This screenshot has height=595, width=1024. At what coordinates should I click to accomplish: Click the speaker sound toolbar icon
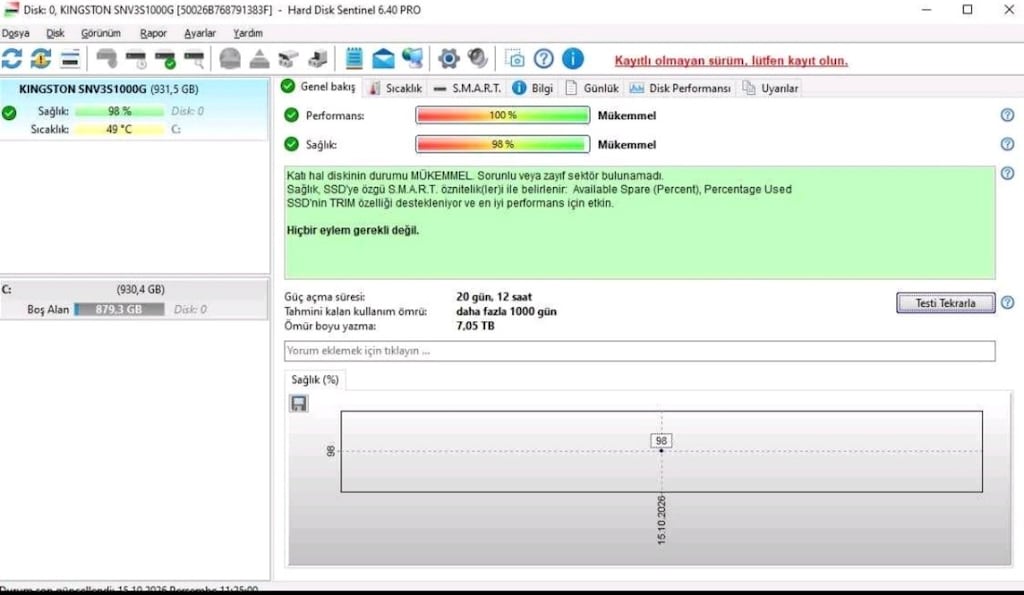point(478,59)
